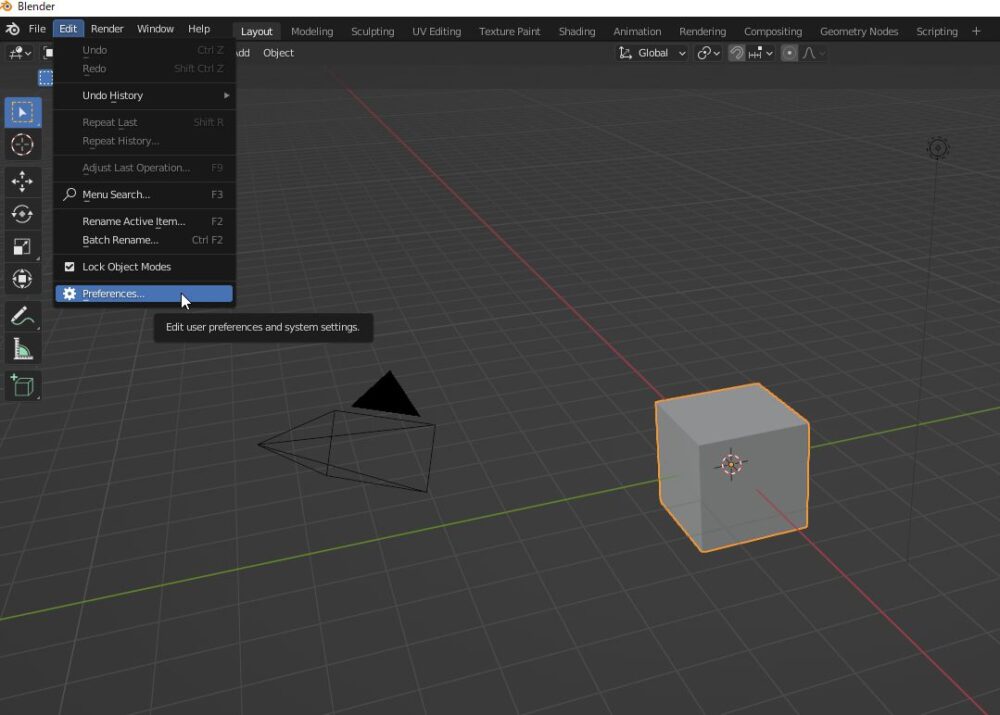Toggle snapping magnet icon
The image size is (1000, 715).
tap(736, 53)
